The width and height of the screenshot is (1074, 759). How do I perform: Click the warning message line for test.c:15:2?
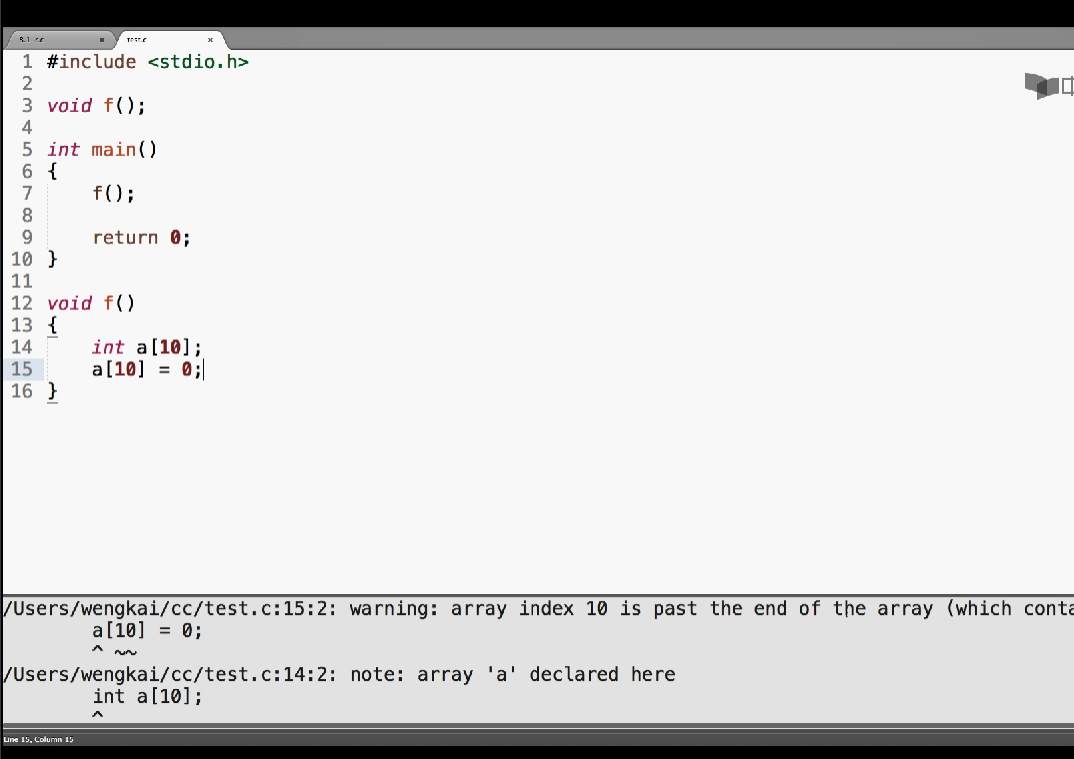537,608
